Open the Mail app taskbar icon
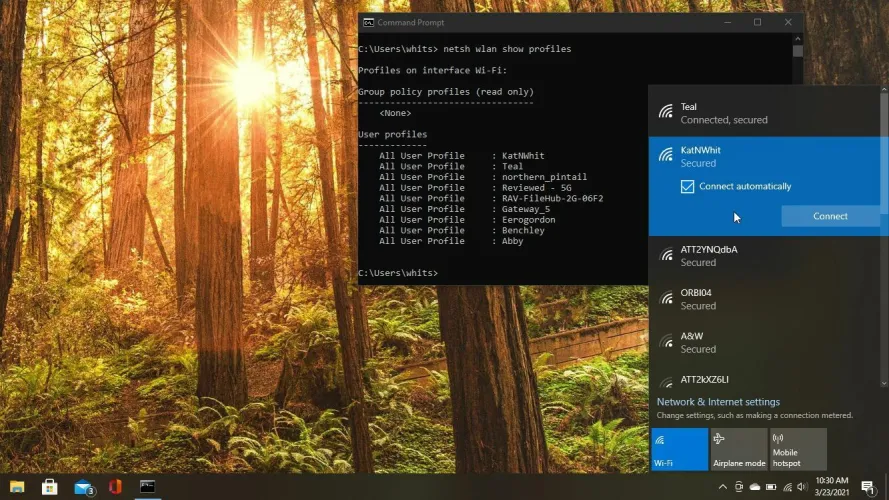 pos(83,487)
